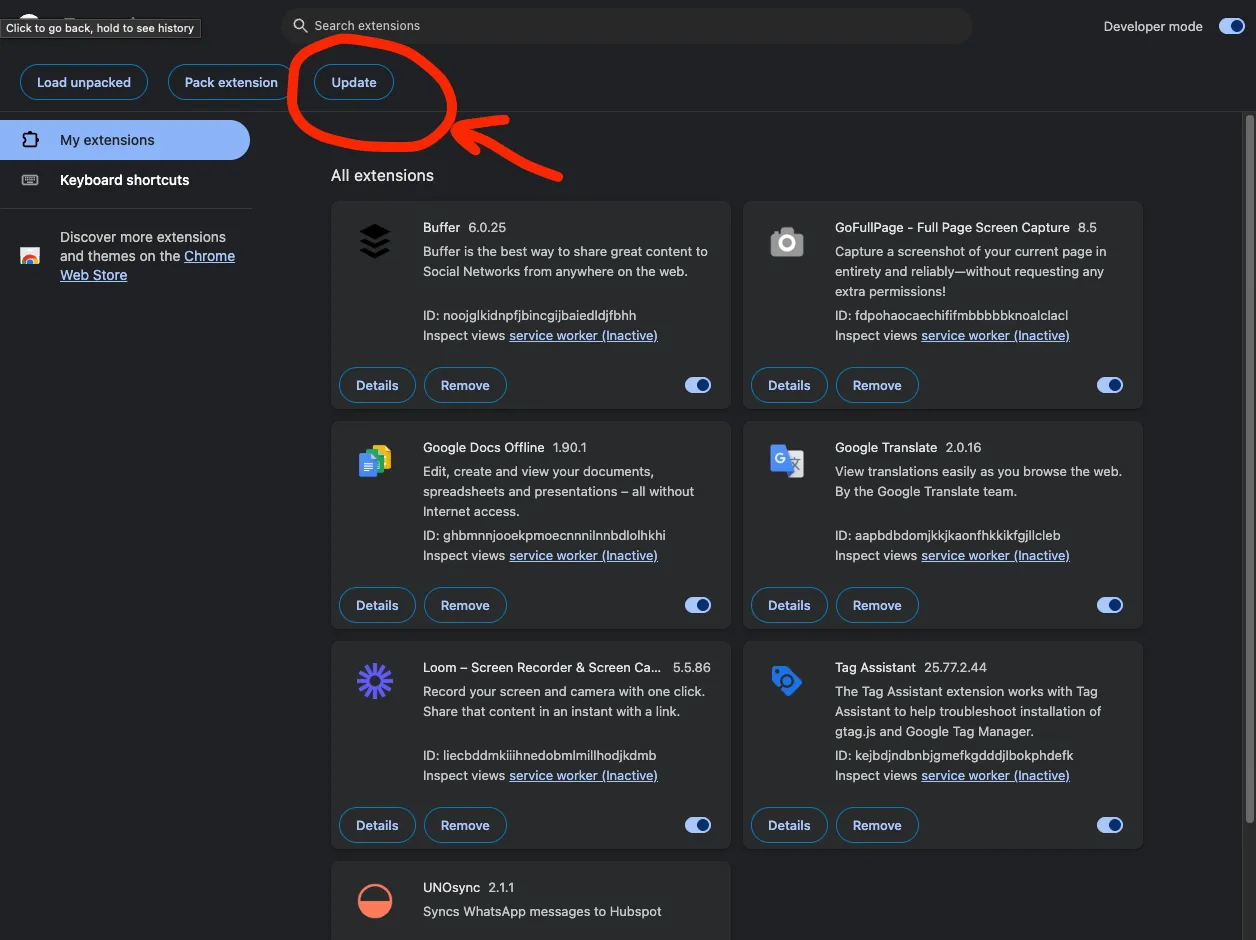The width and height of the screenshot is (1256, 940).
Task: Click the Google Translate extension icon
Action: pyautogui.click(x=786, y=460)
